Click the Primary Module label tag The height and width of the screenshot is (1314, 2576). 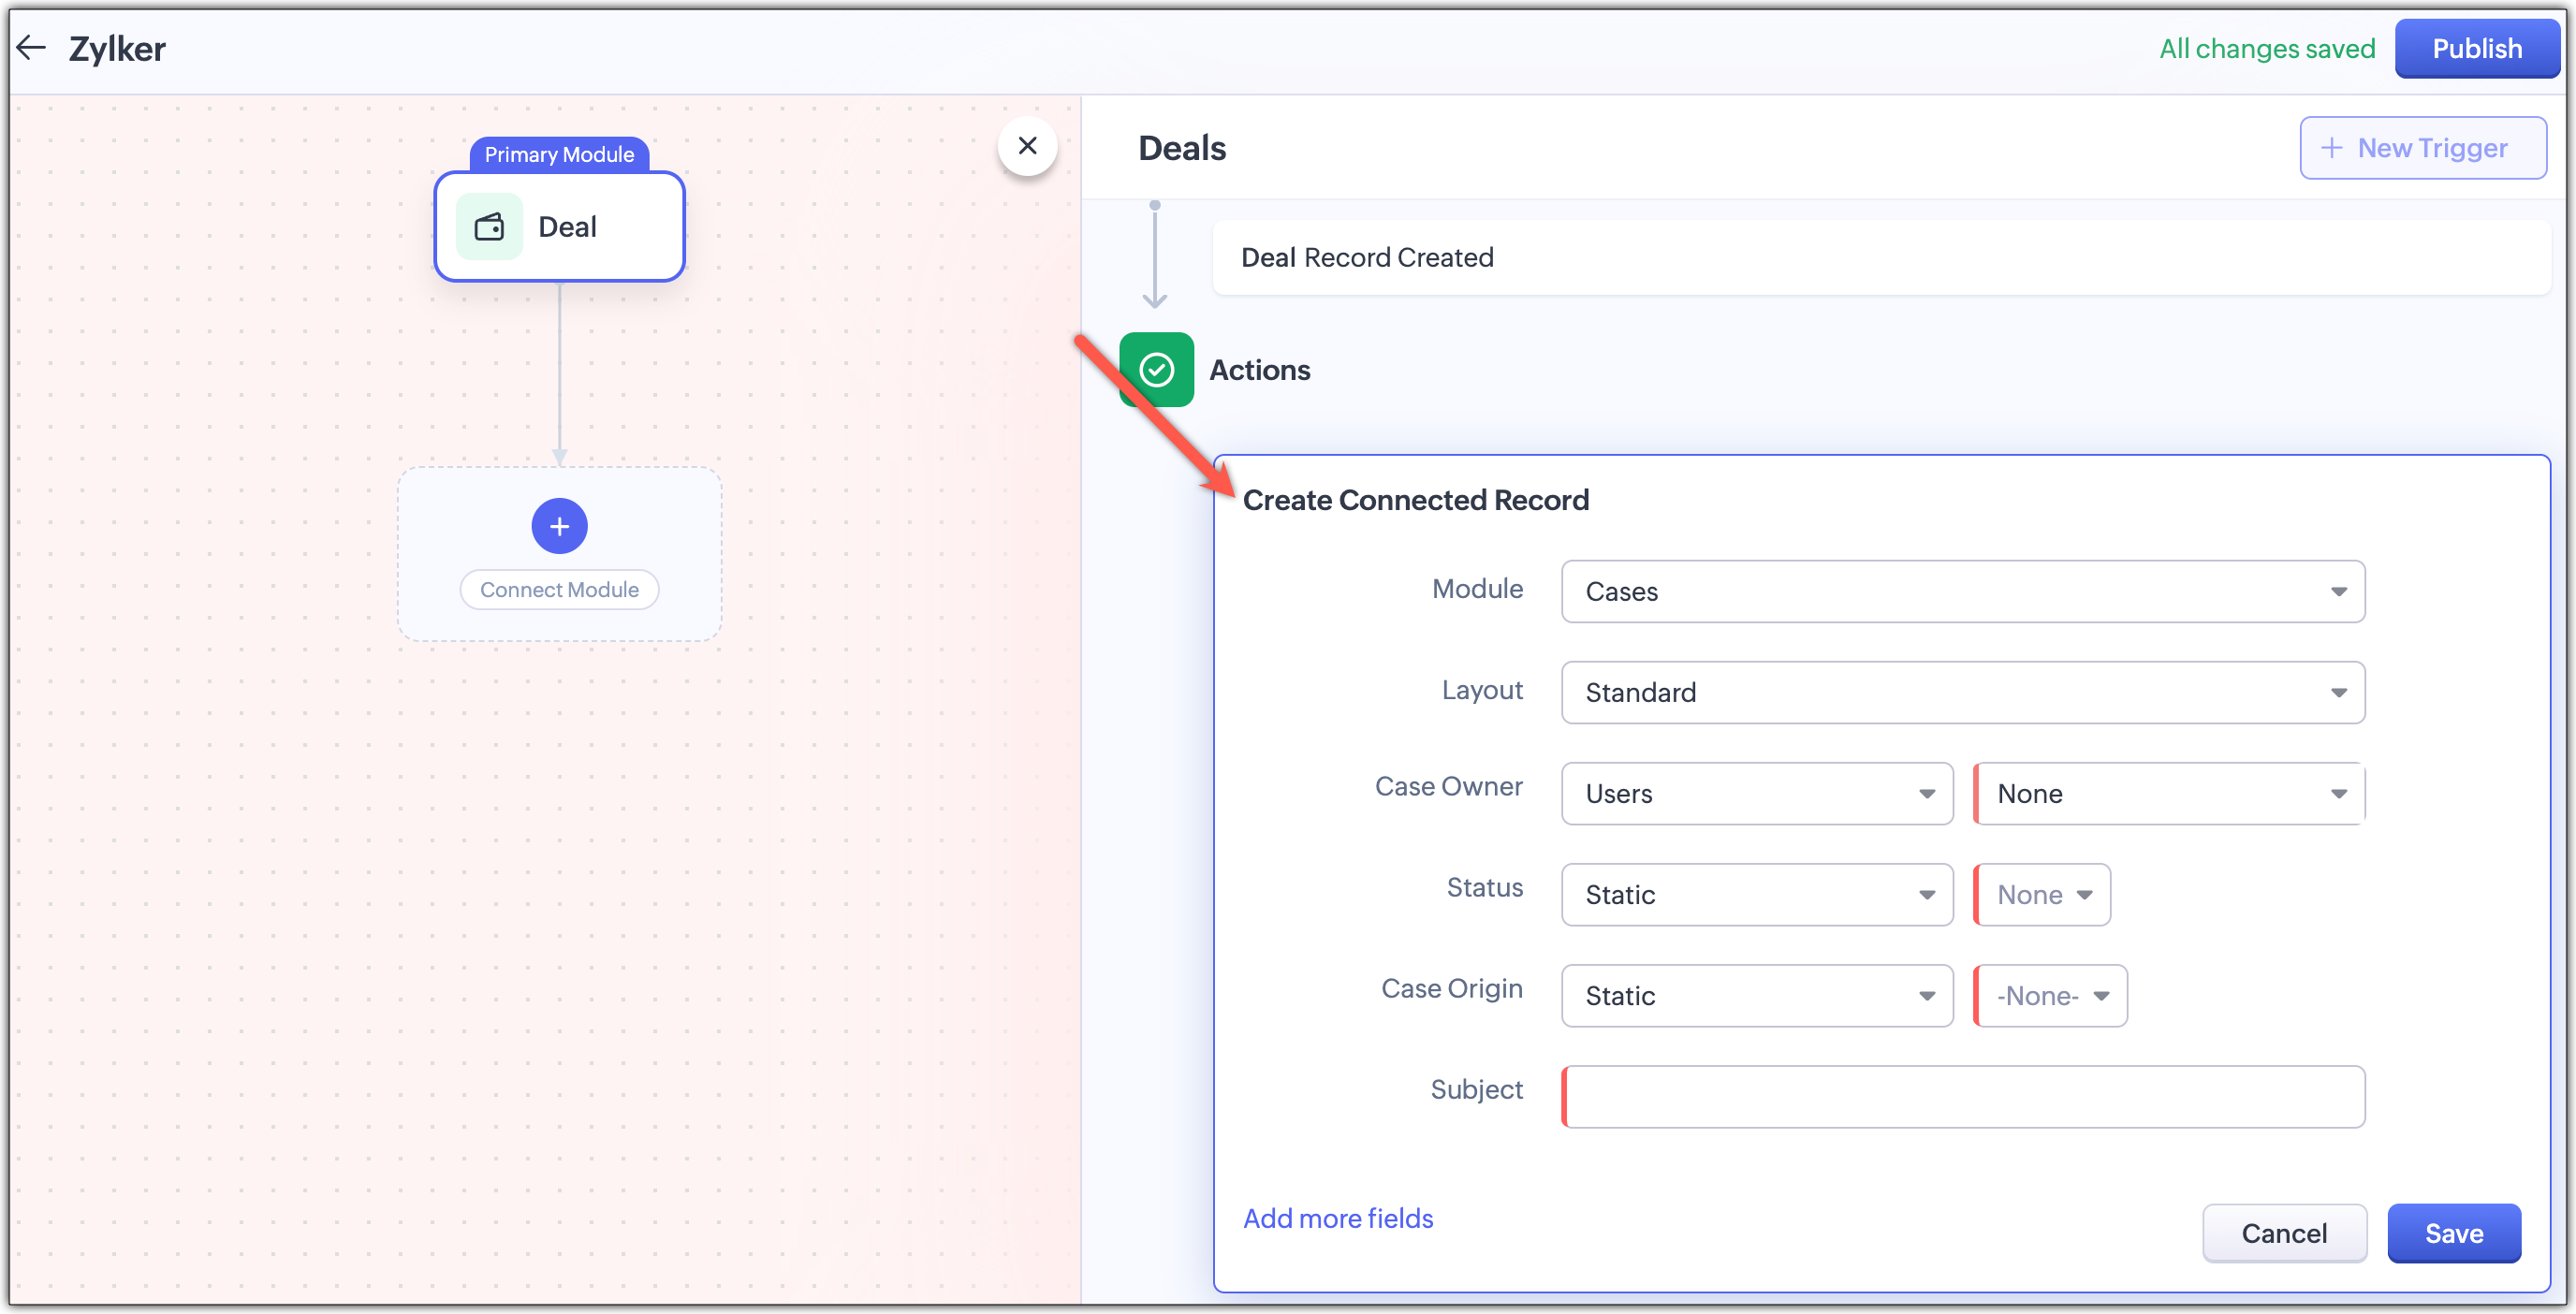pyautogui.click(x=559, y=154)
